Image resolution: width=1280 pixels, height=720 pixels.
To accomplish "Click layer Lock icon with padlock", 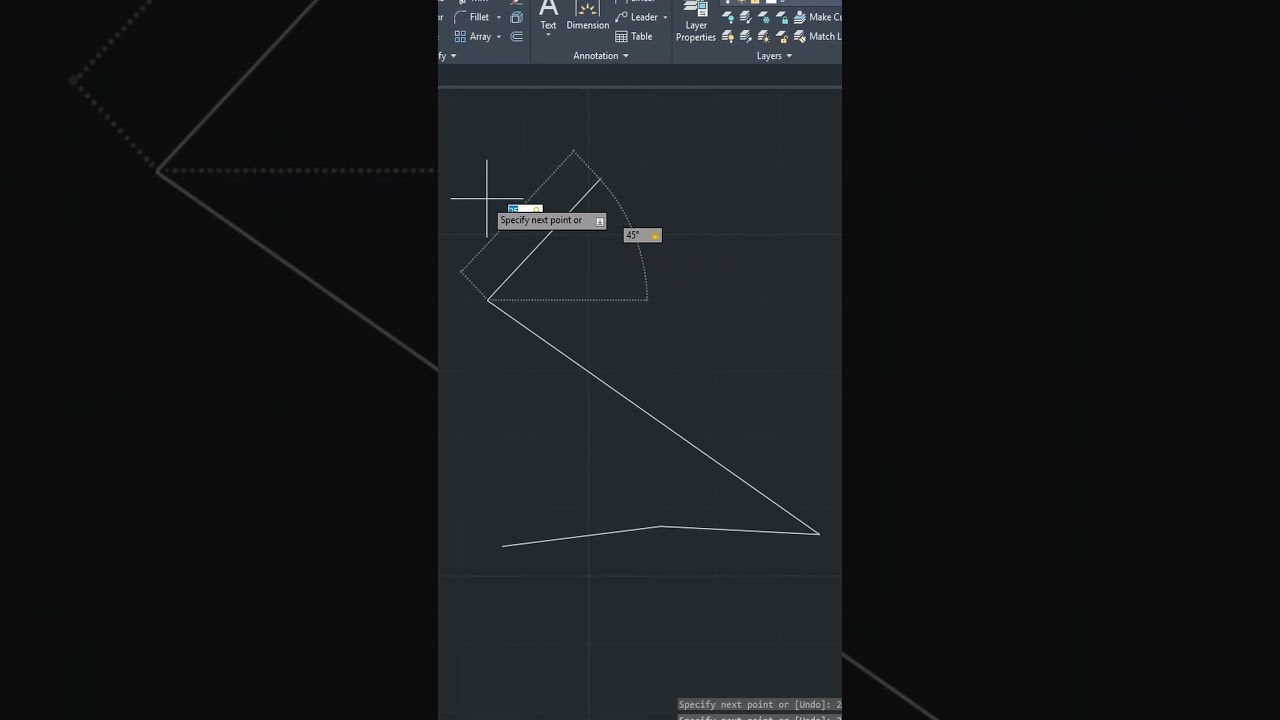I will pyautogui.click(x=782, y=17).
